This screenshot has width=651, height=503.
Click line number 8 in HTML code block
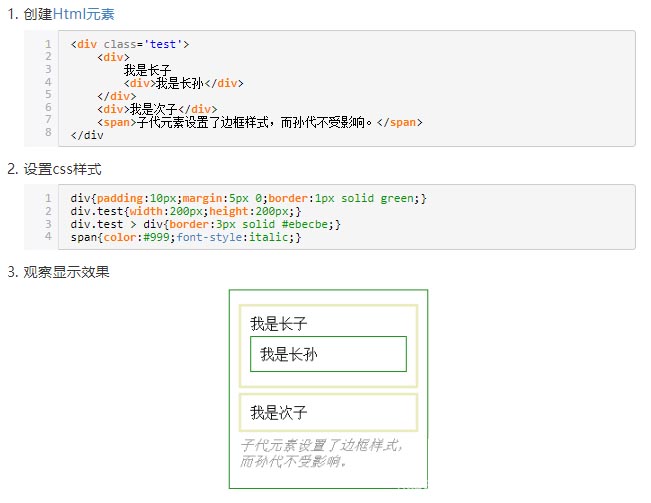(48, 131)
